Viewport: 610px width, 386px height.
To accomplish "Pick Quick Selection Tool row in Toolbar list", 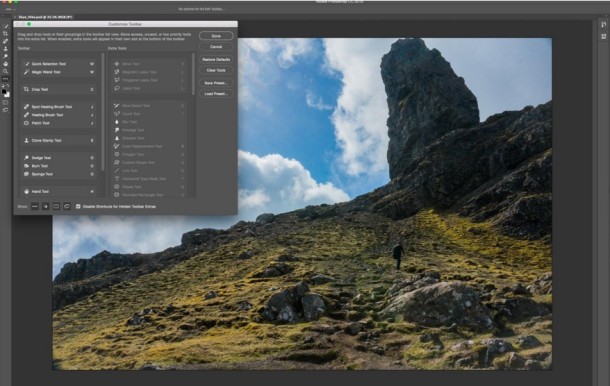I will pos(59,64).
